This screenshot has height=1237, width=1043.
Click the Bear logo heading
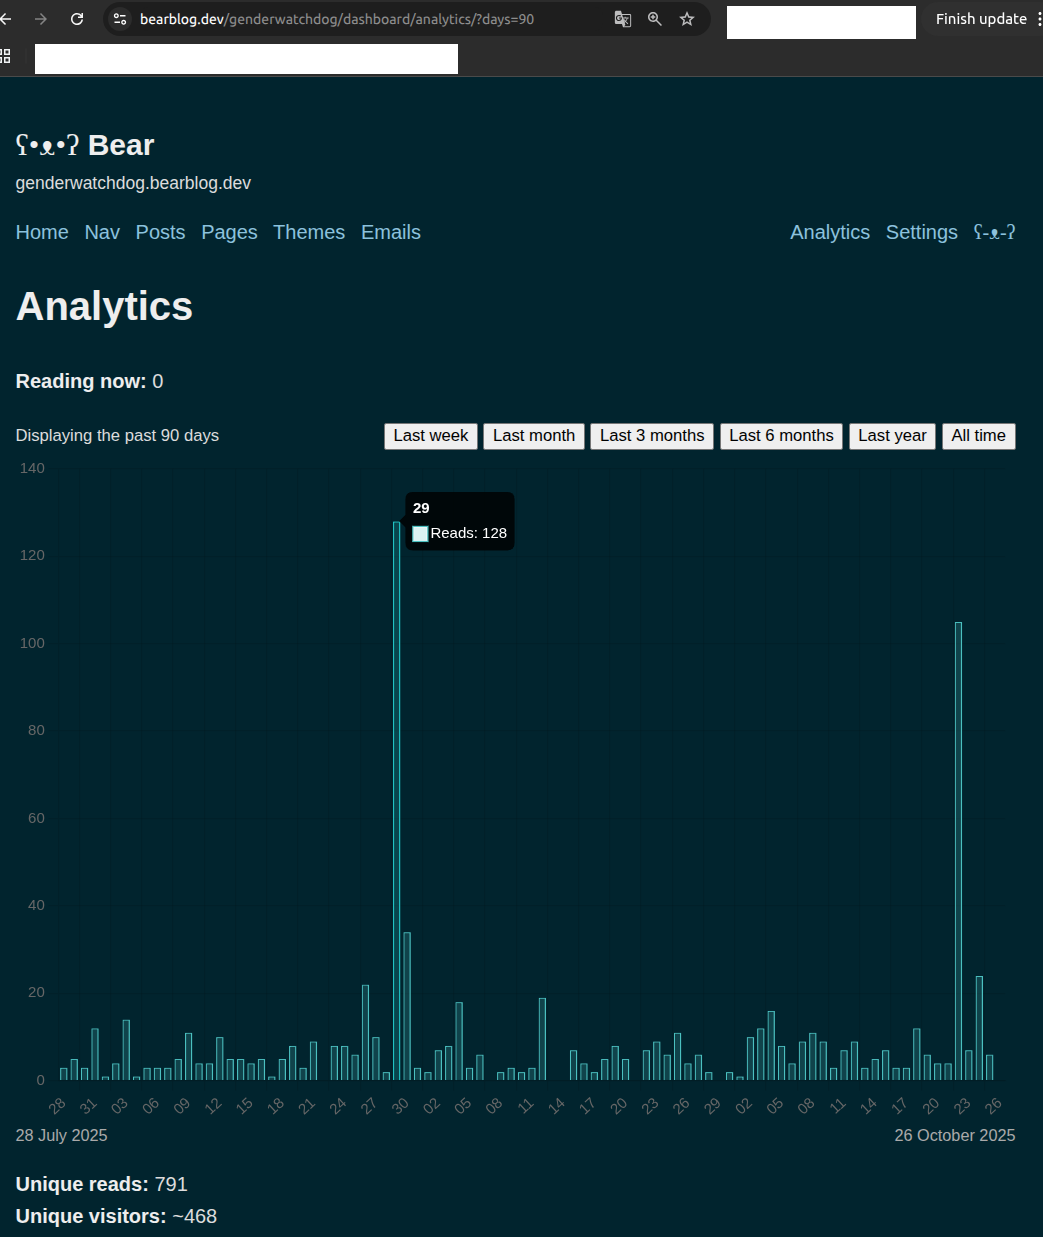[85, 145]
